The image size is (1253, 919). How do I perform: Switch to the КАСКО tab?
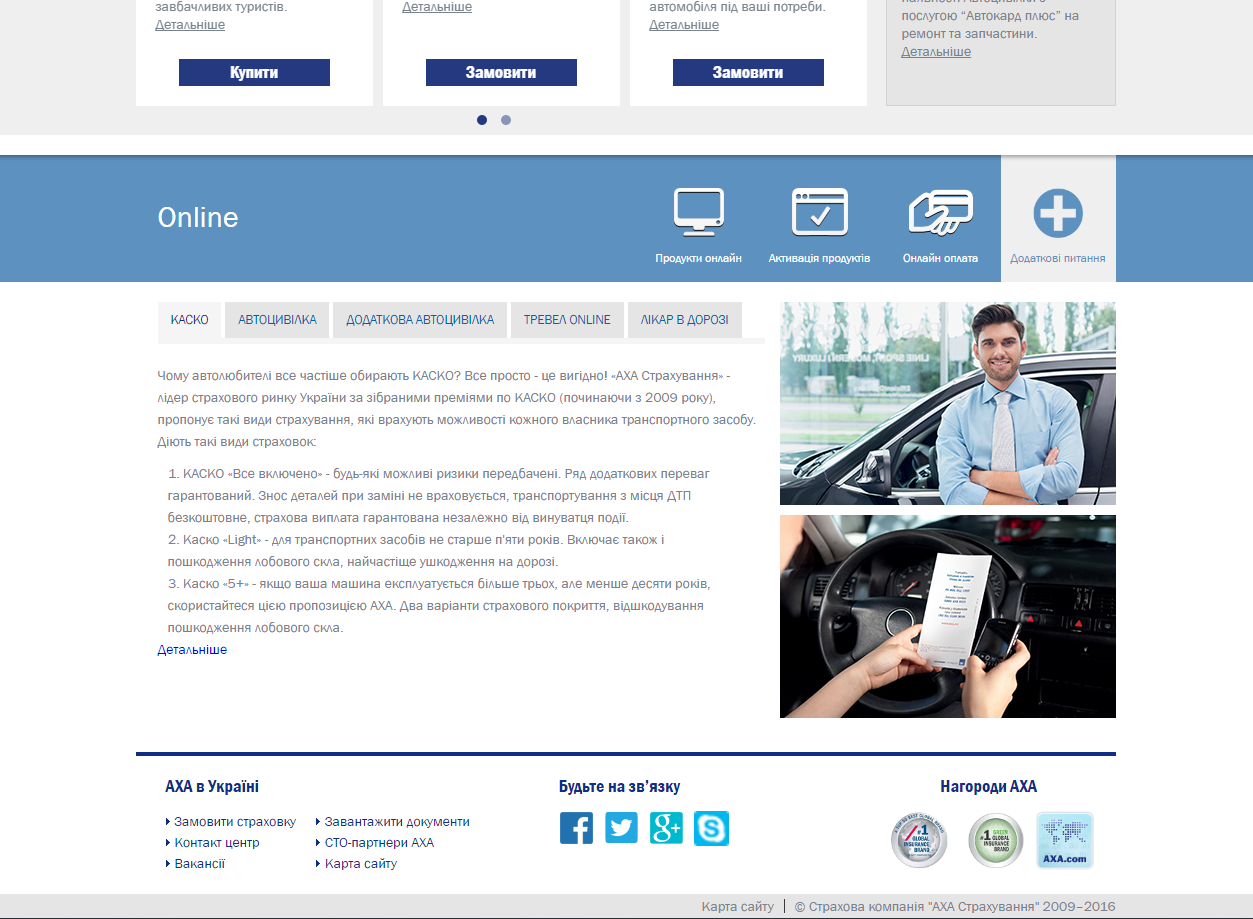pyautogui.click(x=189, y=320)
